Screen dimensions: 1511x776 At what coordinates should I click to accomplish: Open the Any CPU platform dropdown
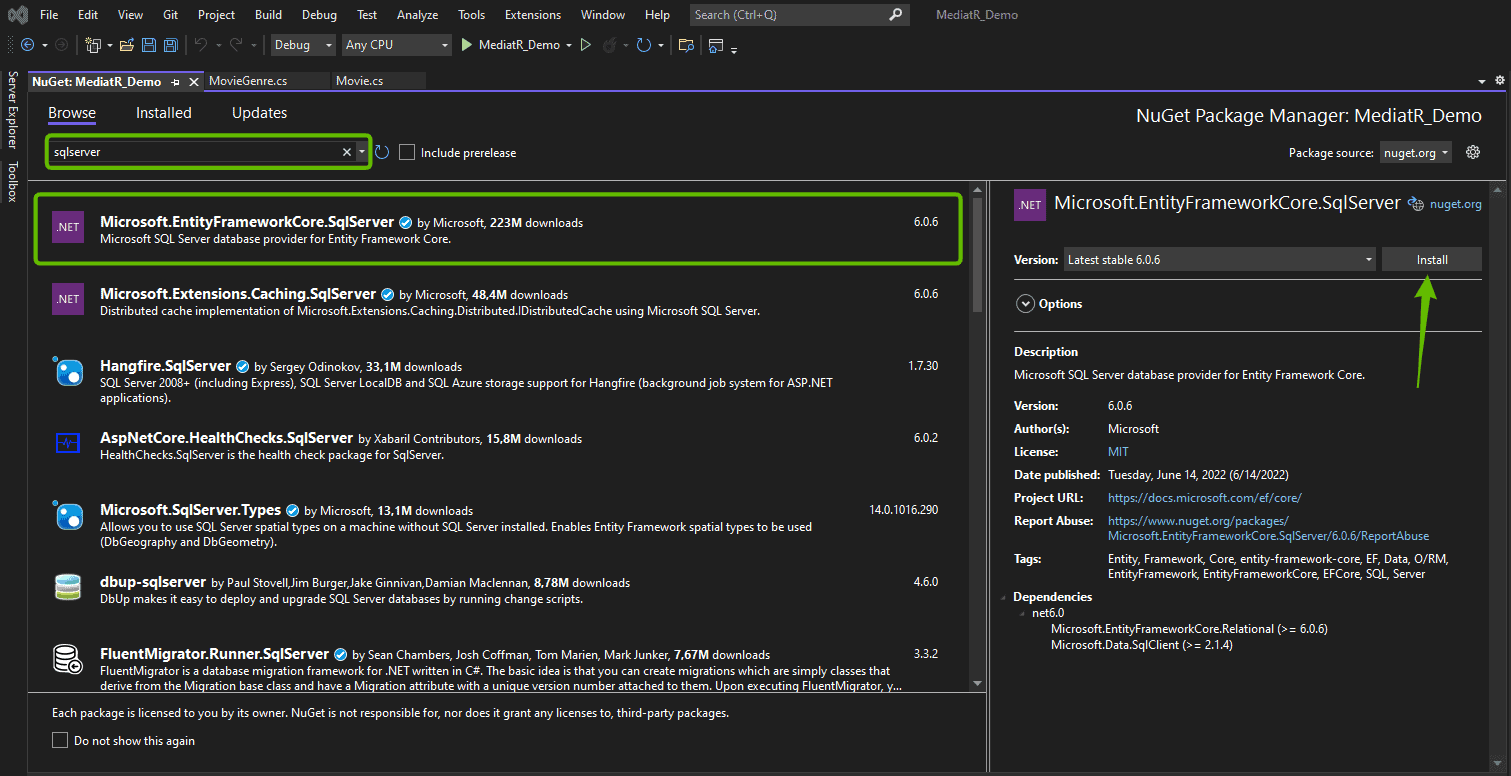tap(397, 45)
